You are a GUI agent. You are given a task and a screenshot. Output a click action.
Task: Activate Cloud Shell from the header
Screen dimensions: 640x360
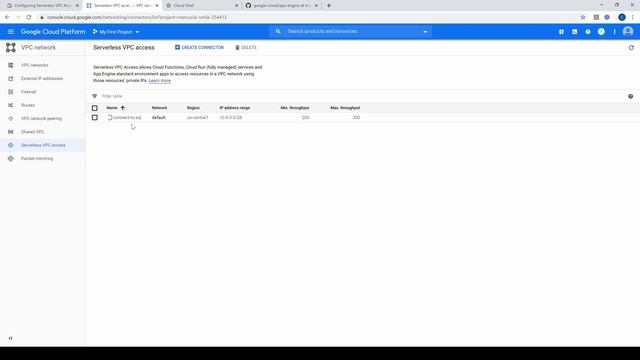pos(575,32)
